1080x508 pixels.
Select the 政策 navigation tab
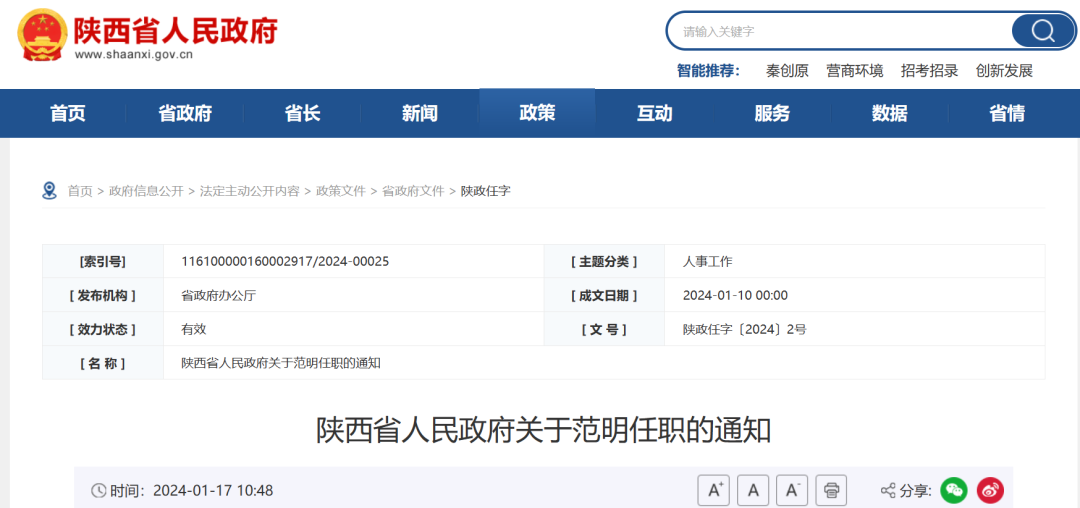[537, 113]
